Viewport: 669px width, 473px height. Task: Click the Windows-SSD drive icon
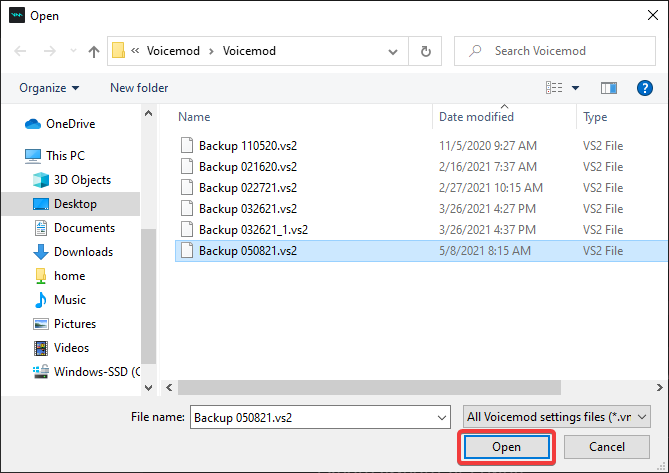tap(41, 372)
